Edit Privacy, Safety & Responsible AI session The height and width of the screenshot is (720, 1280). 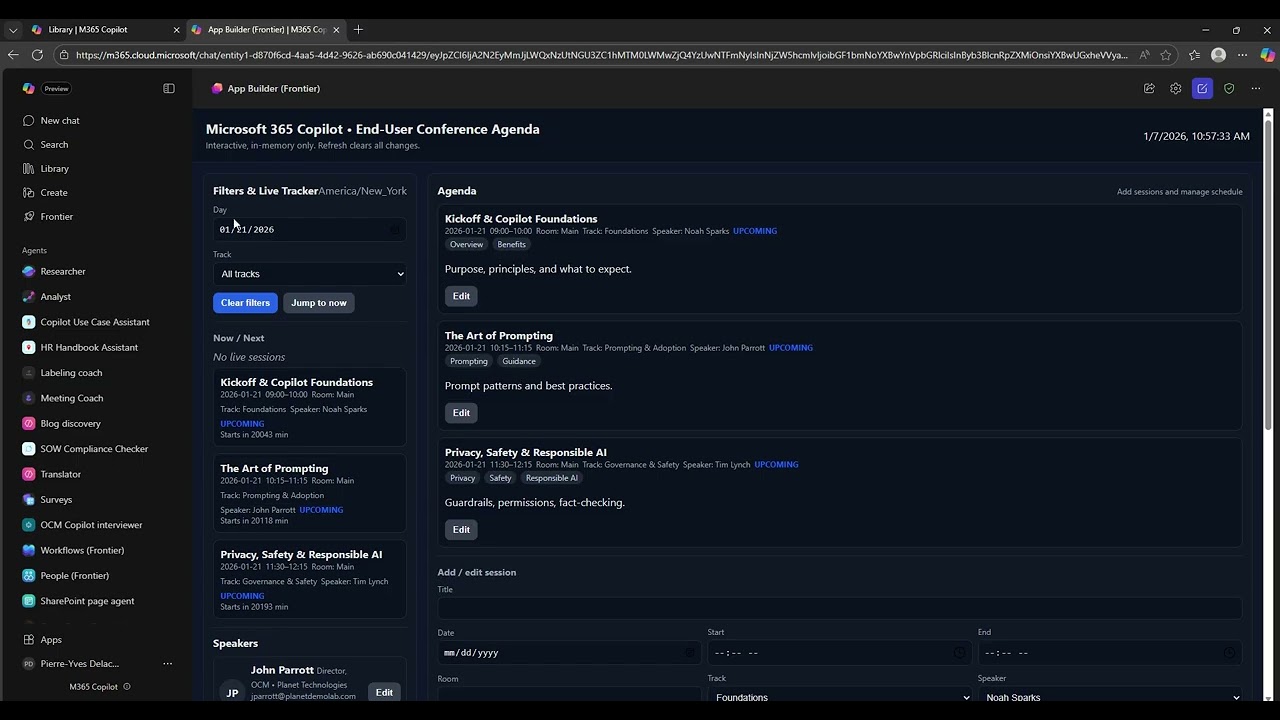(461, 530)
